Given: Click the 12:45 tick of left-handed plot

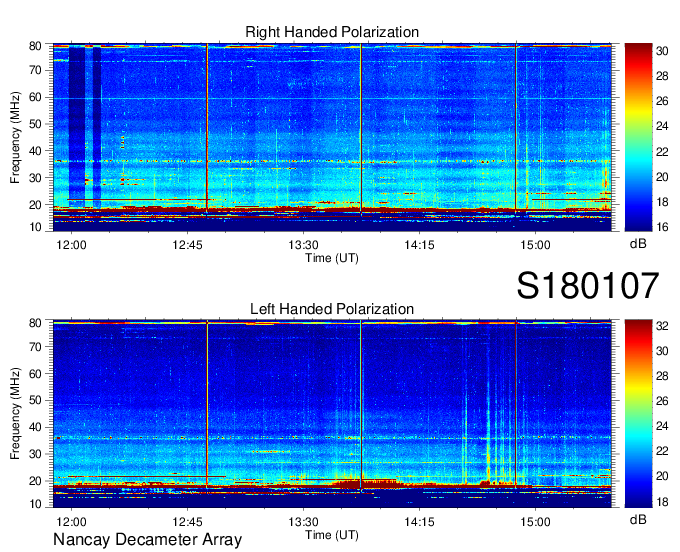Looking at the screenshot, I should tap(187, 522).
